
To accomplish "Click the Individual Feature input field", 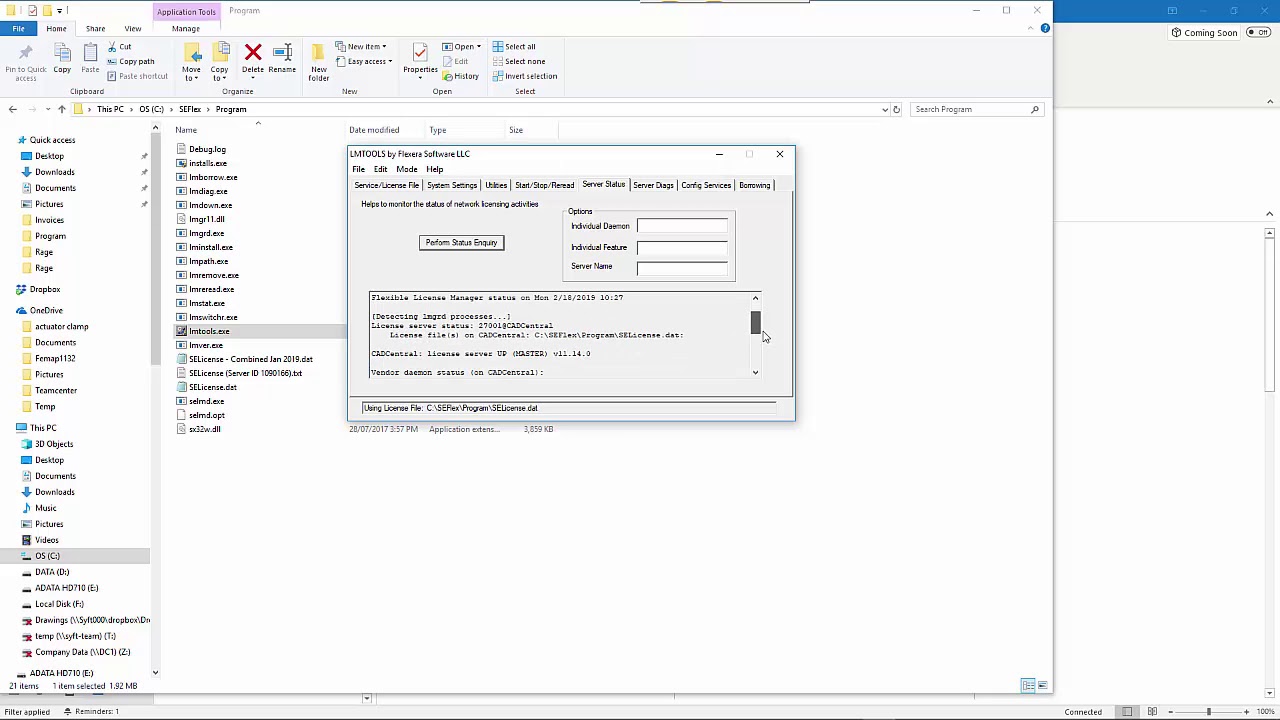I will [x=682, y=247].
